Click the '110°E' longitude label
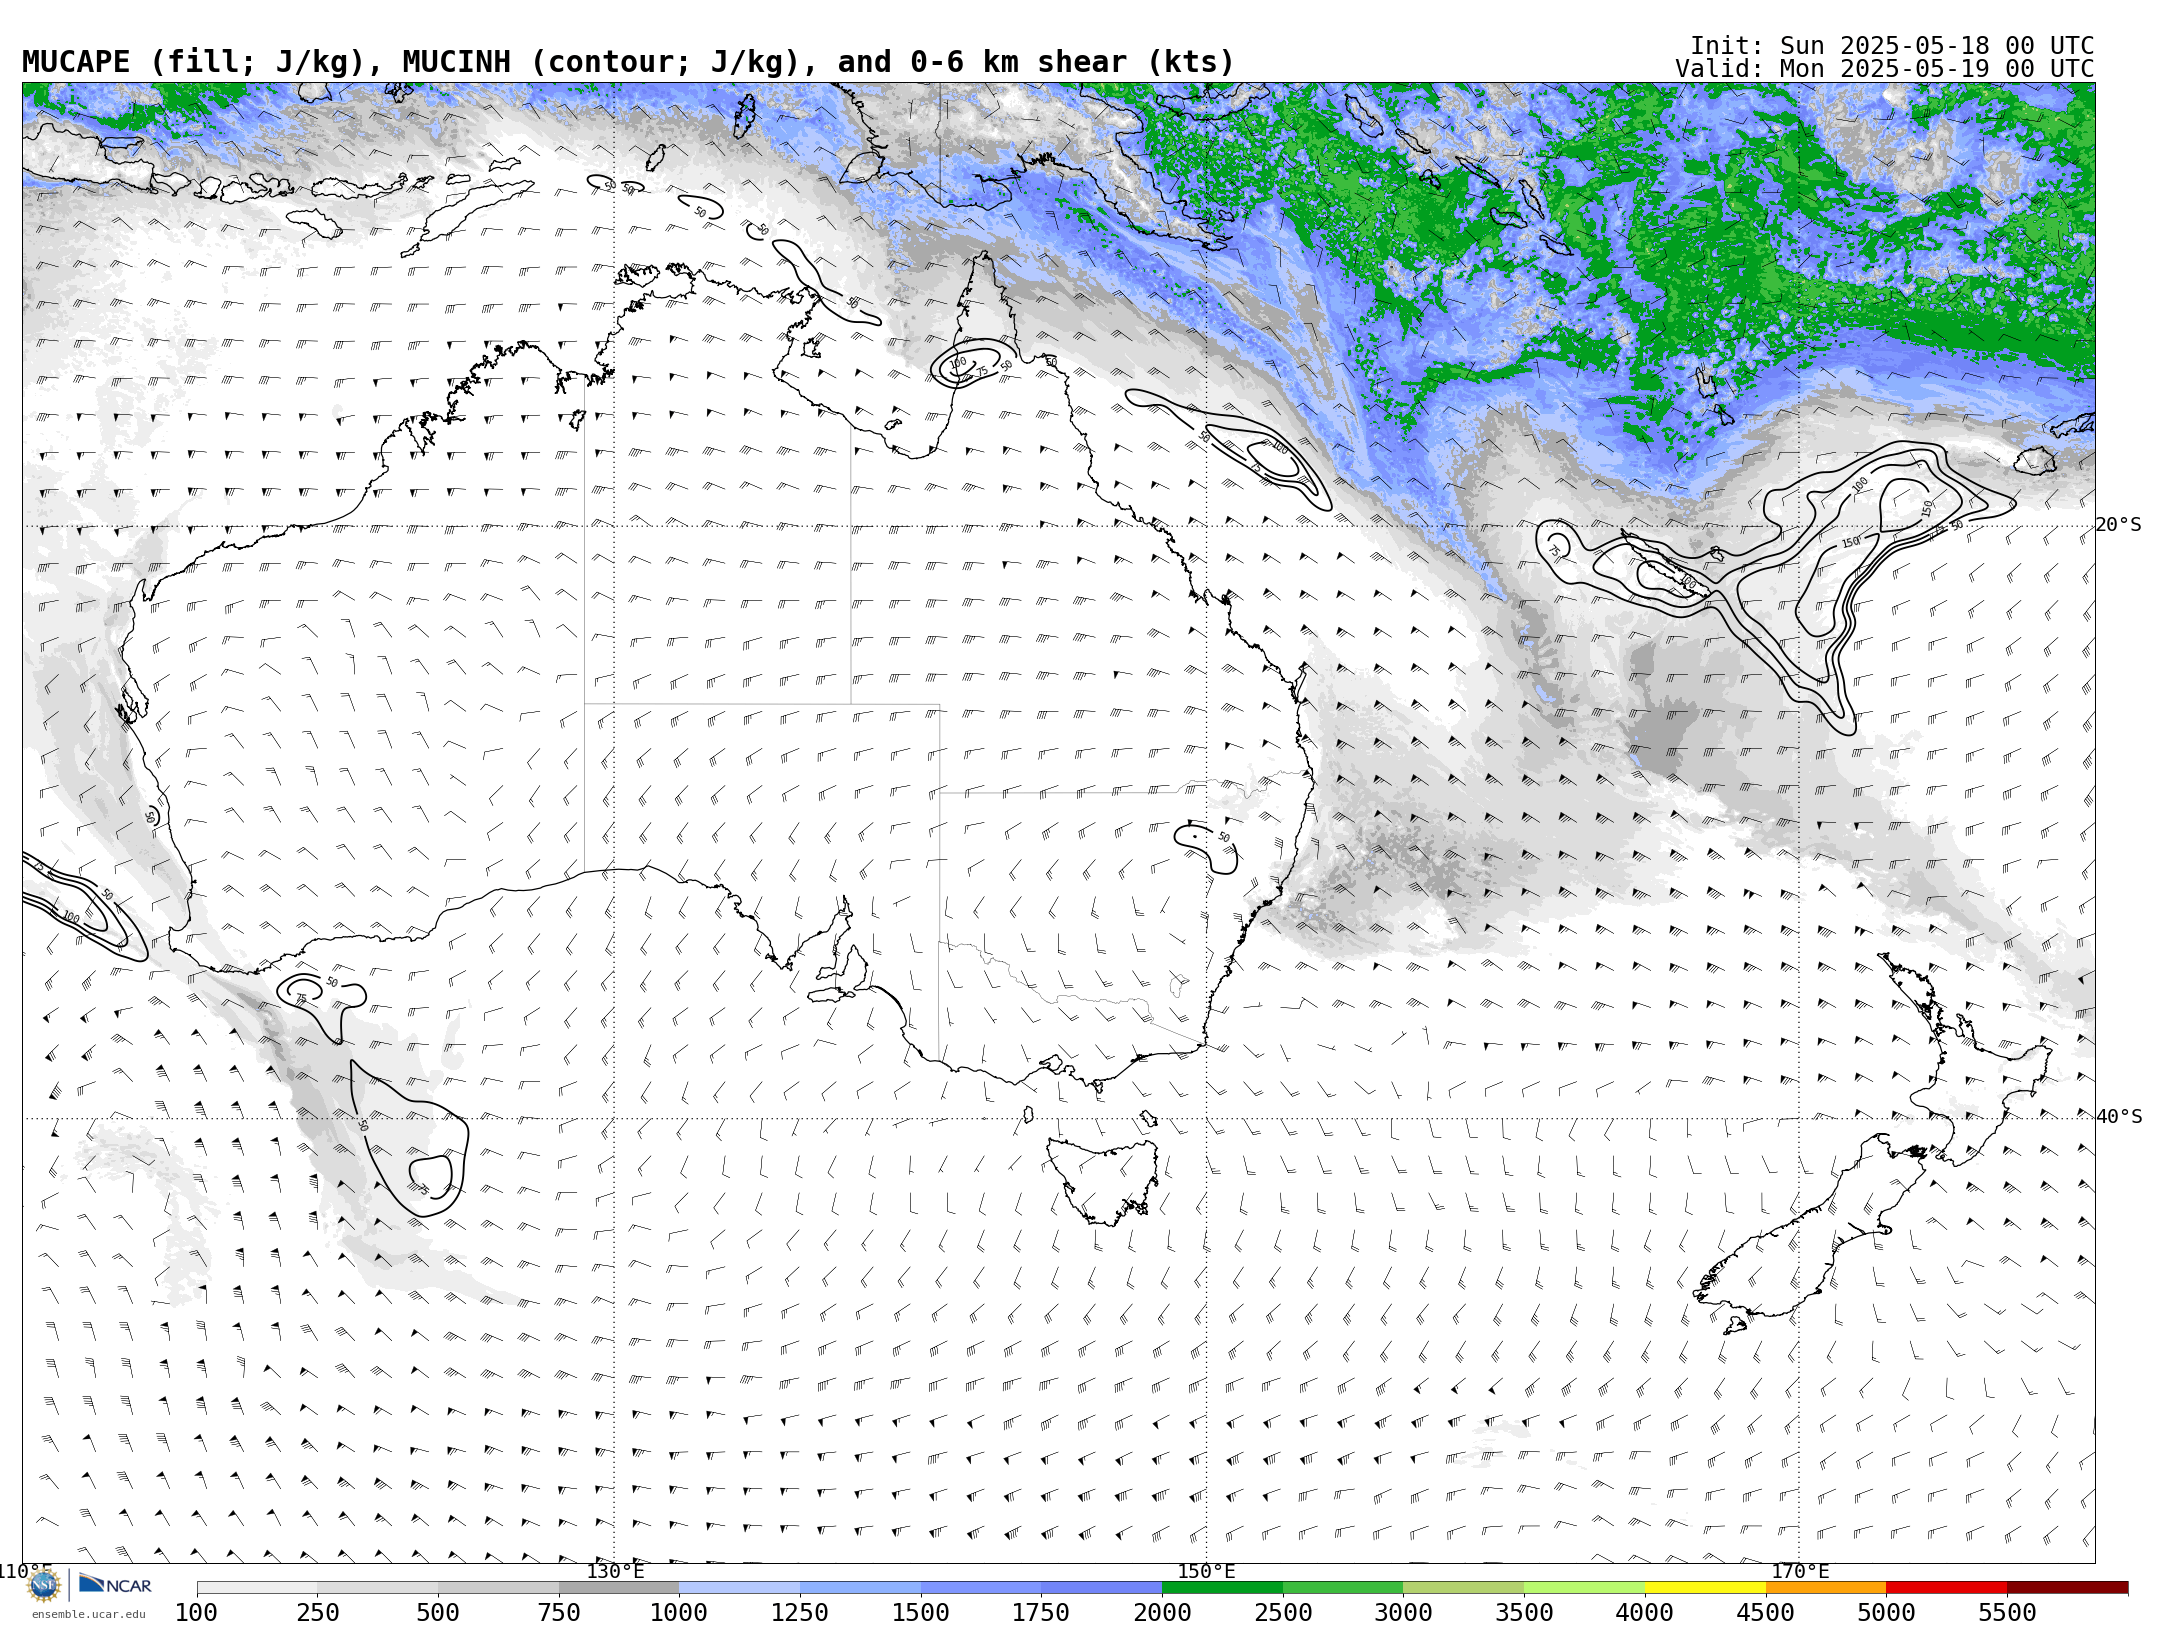 [25, 1571]
